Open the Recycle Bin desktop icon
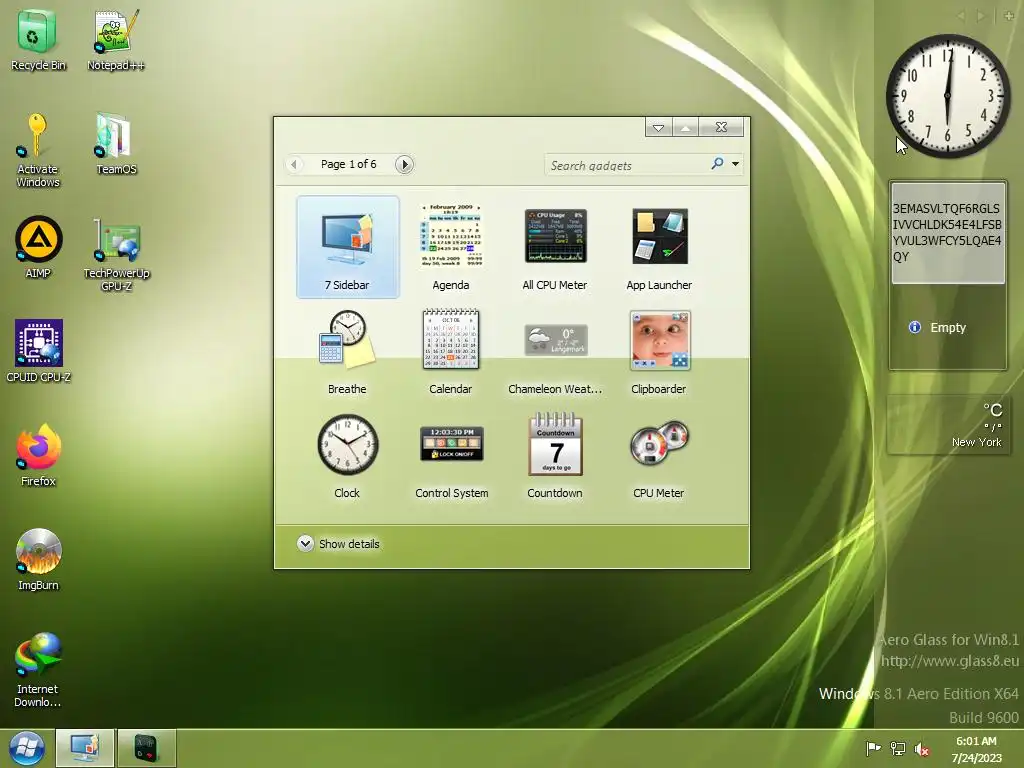Image resolution: width=1024 pixels, height=768 pixels. pyautogui.click(x=38, y=39)
